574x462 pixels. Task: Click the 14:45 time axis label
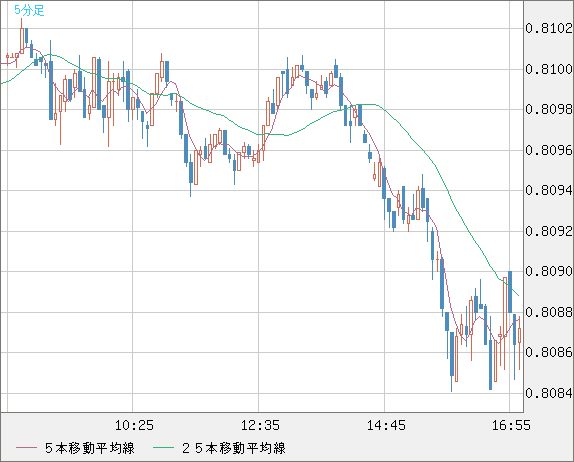pyautogui.click(x=386, y=425)
